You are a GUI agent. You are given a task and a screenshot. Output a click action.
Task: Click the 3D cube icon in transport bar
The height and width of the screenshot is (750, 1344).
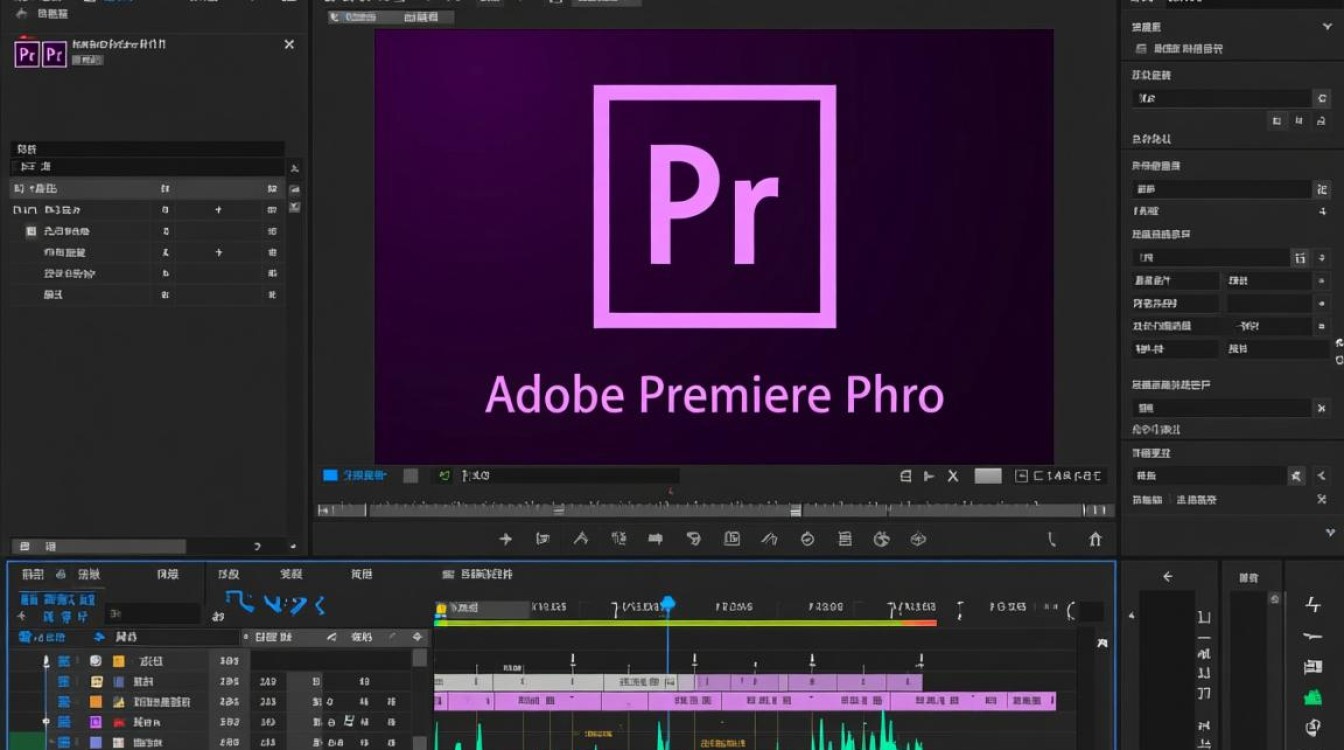918,539
